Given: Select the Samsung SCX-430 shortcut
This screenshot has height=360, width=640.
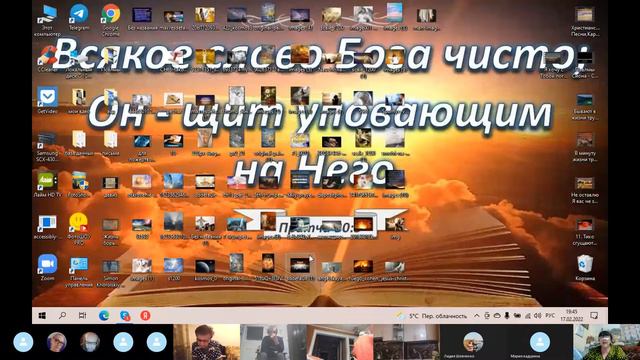Looking at the screenshot, I should tap(47, 146).
